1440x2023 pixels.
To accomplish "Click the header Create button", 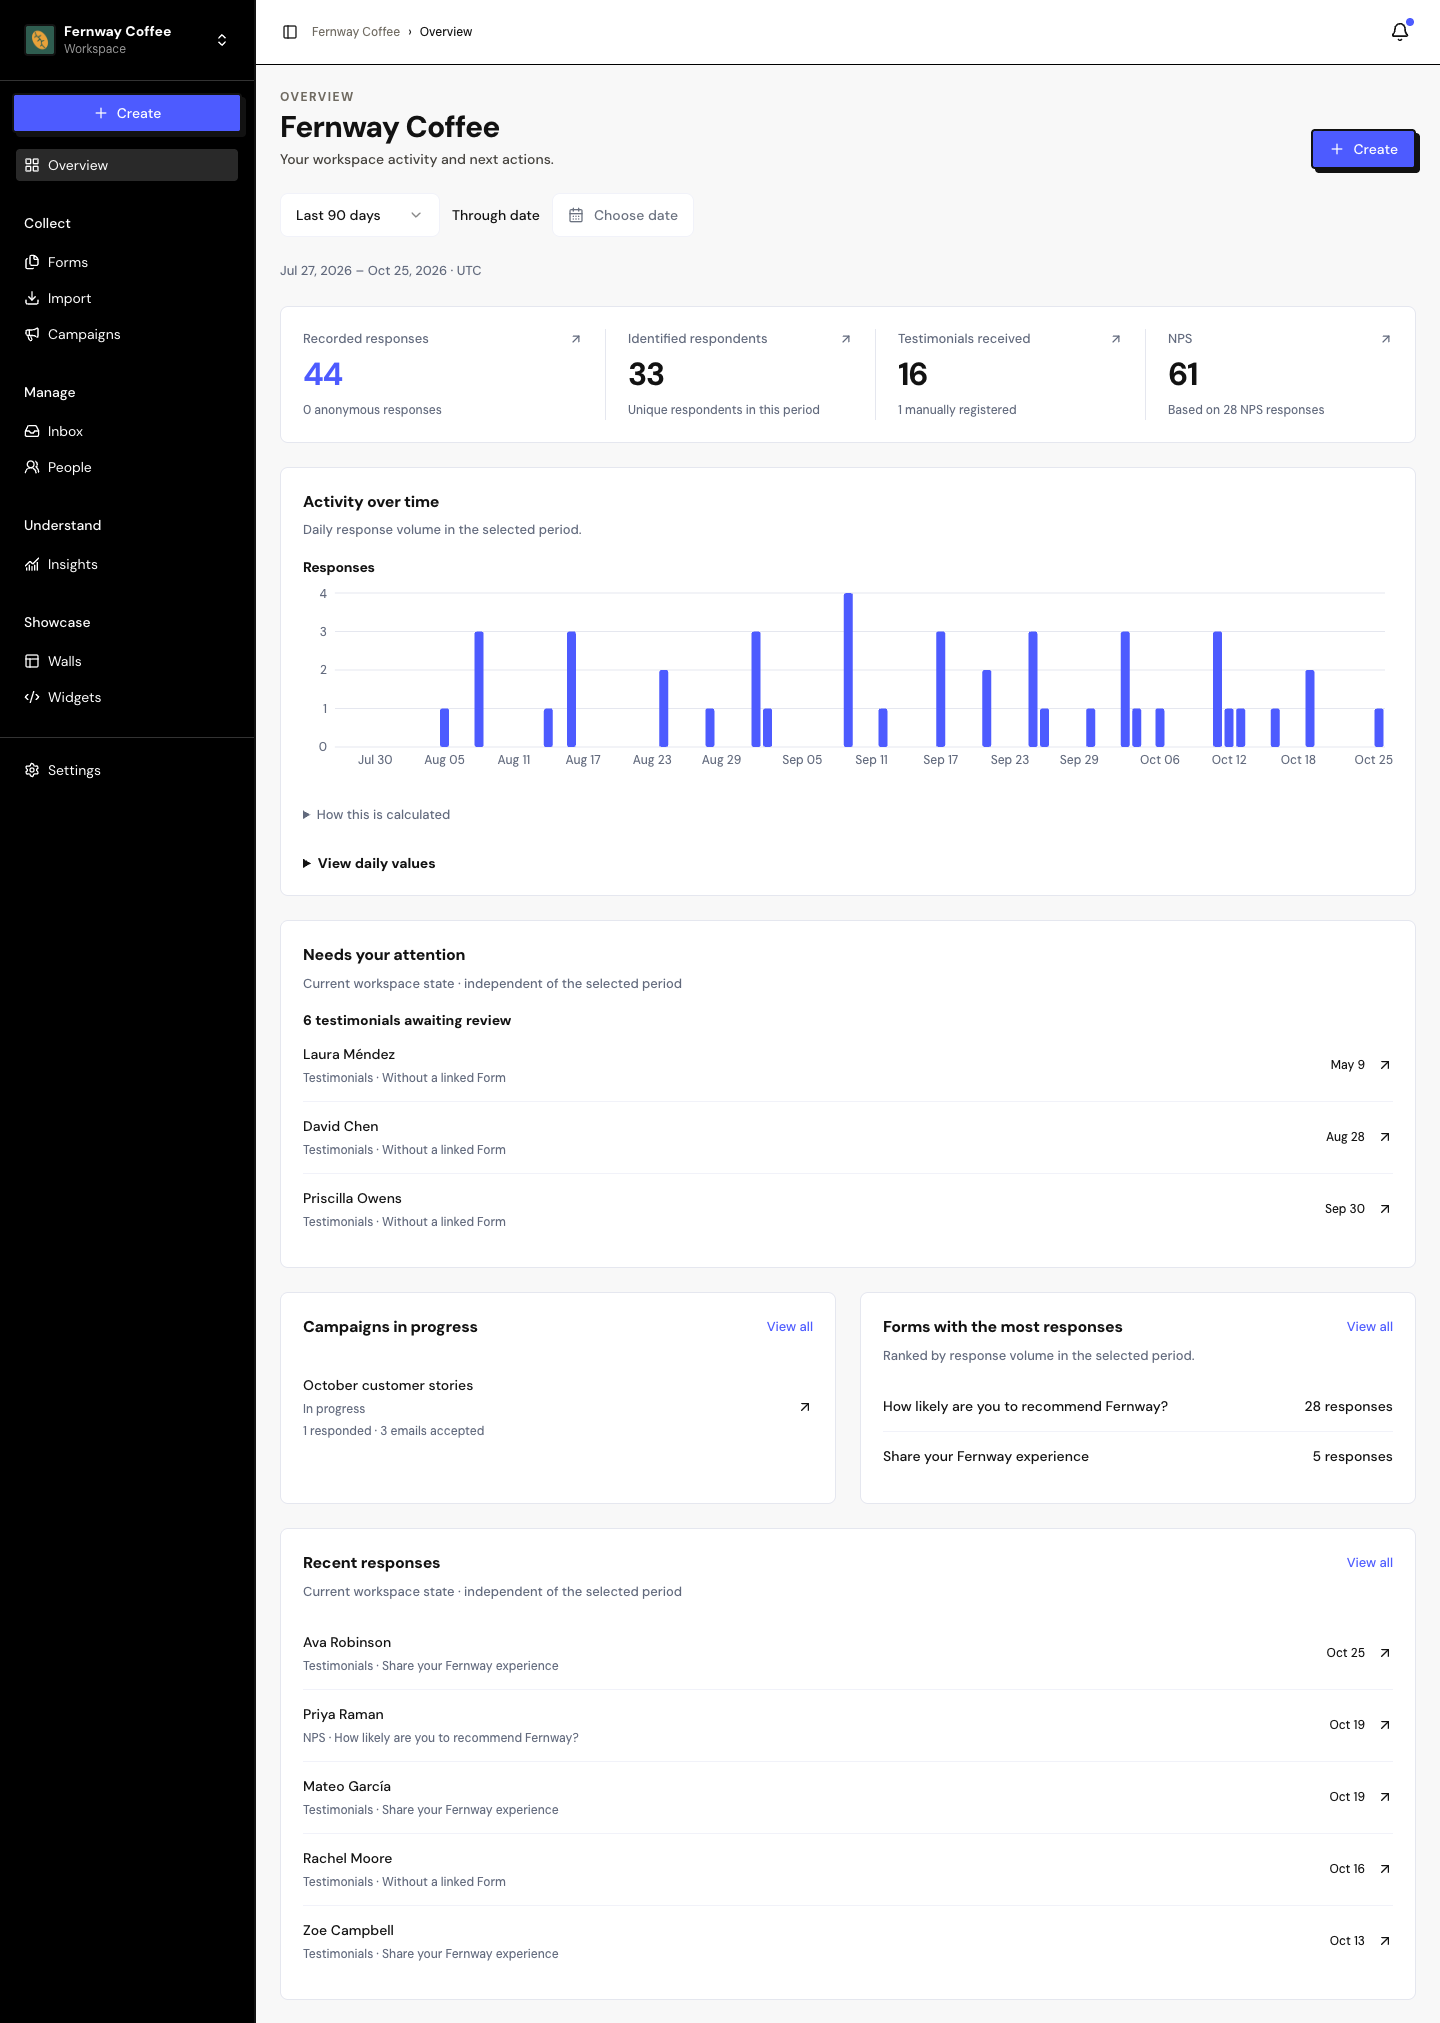I will click(1363, 149).
